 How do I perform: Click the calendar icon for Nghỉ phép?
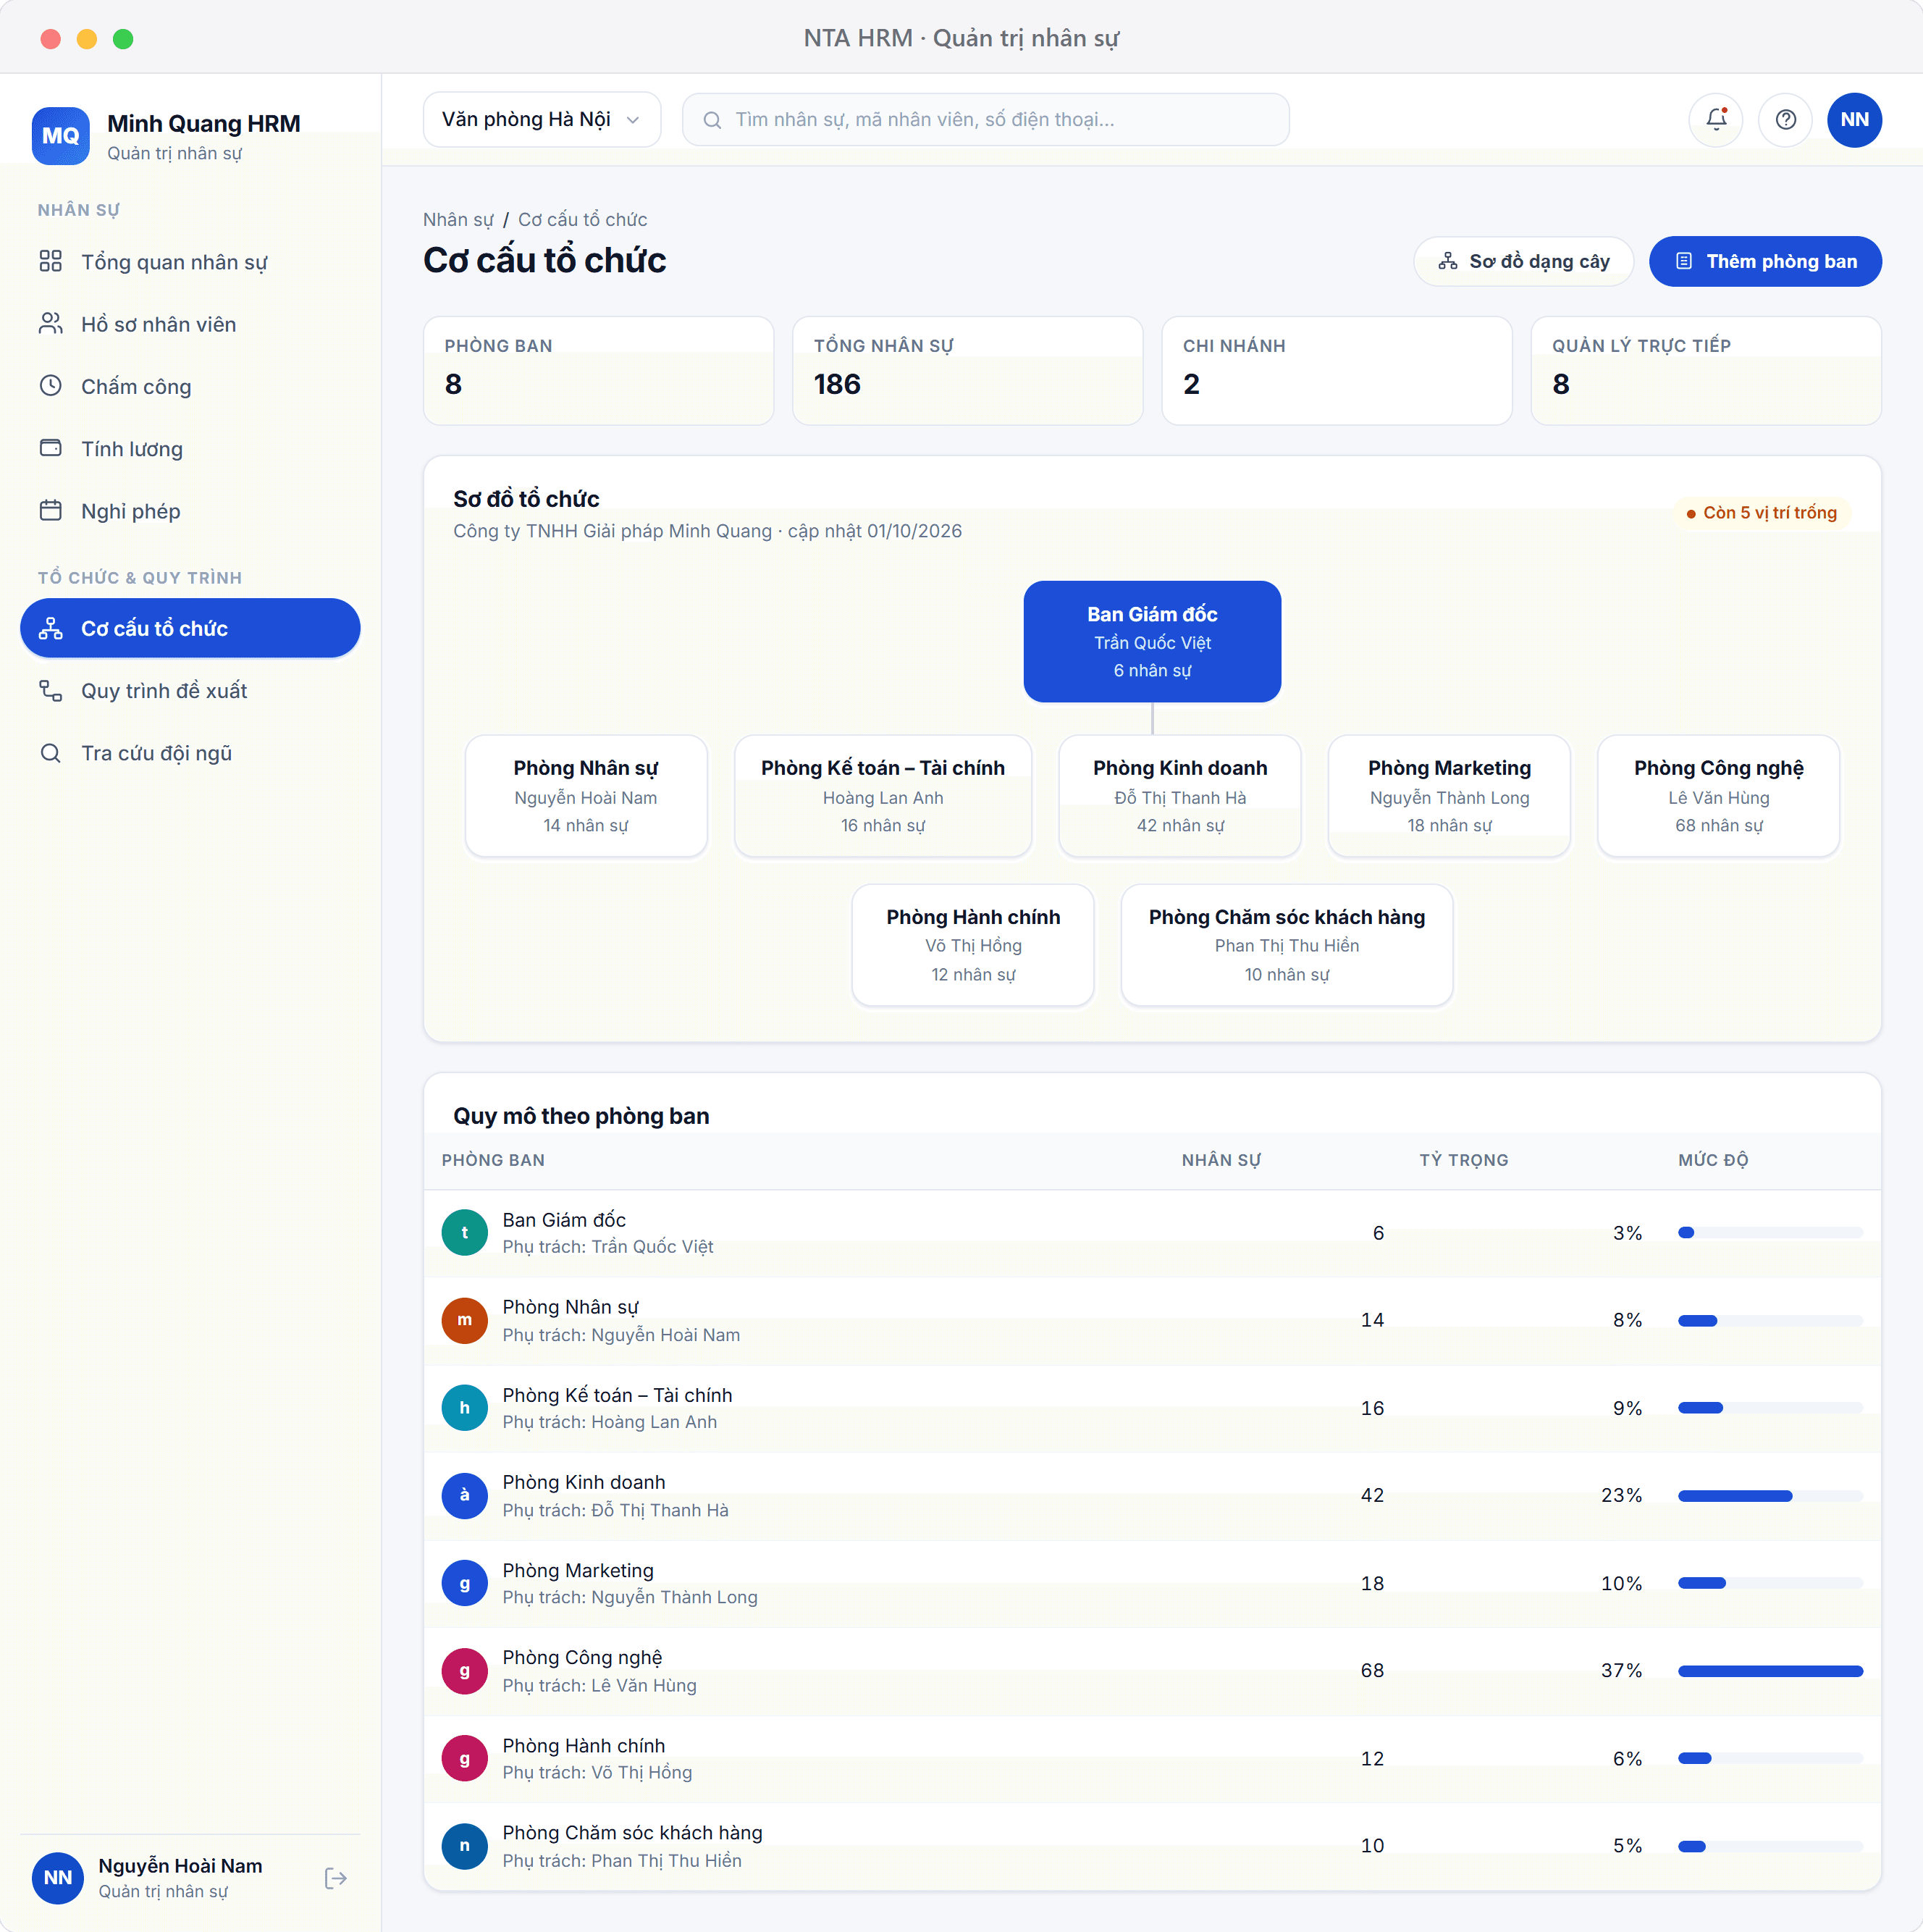[x=51, y=511]
